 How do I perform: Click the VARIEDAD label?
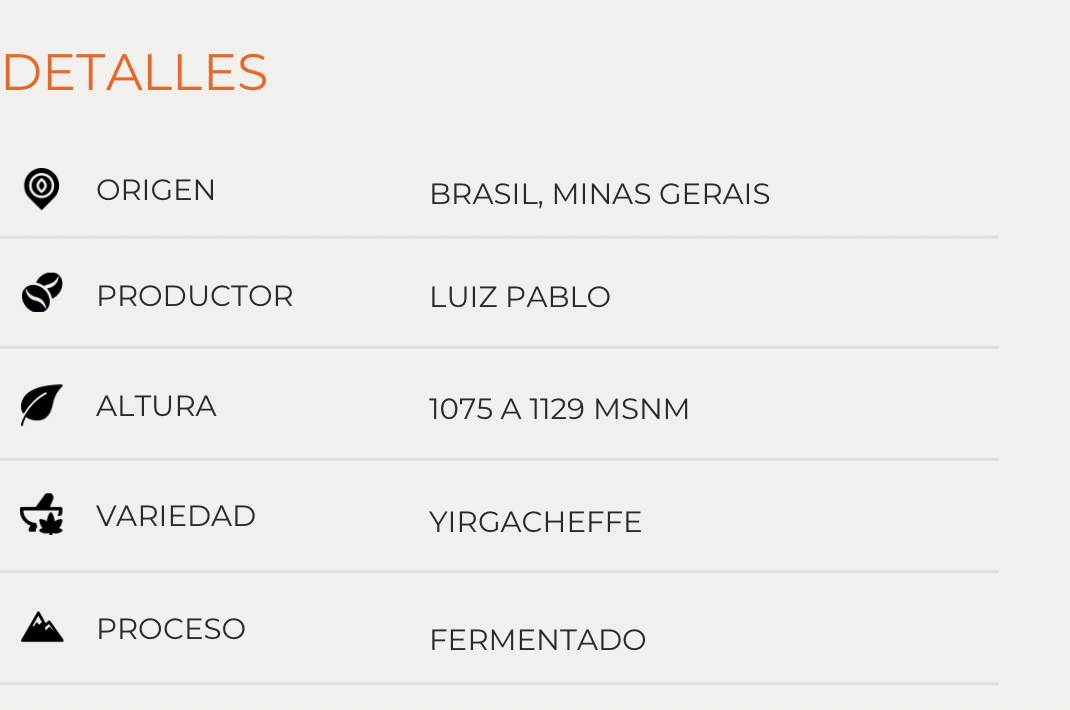click(176, 516)
